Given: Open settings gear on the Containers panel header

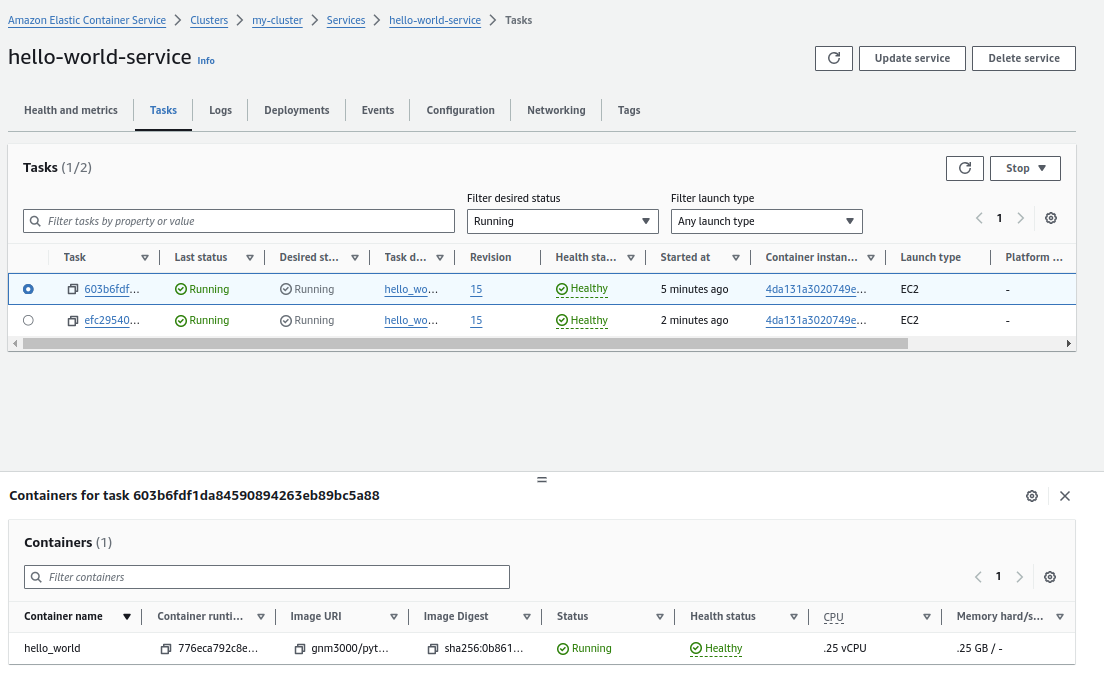Looking at the screenshot, I should [1032, 495].
